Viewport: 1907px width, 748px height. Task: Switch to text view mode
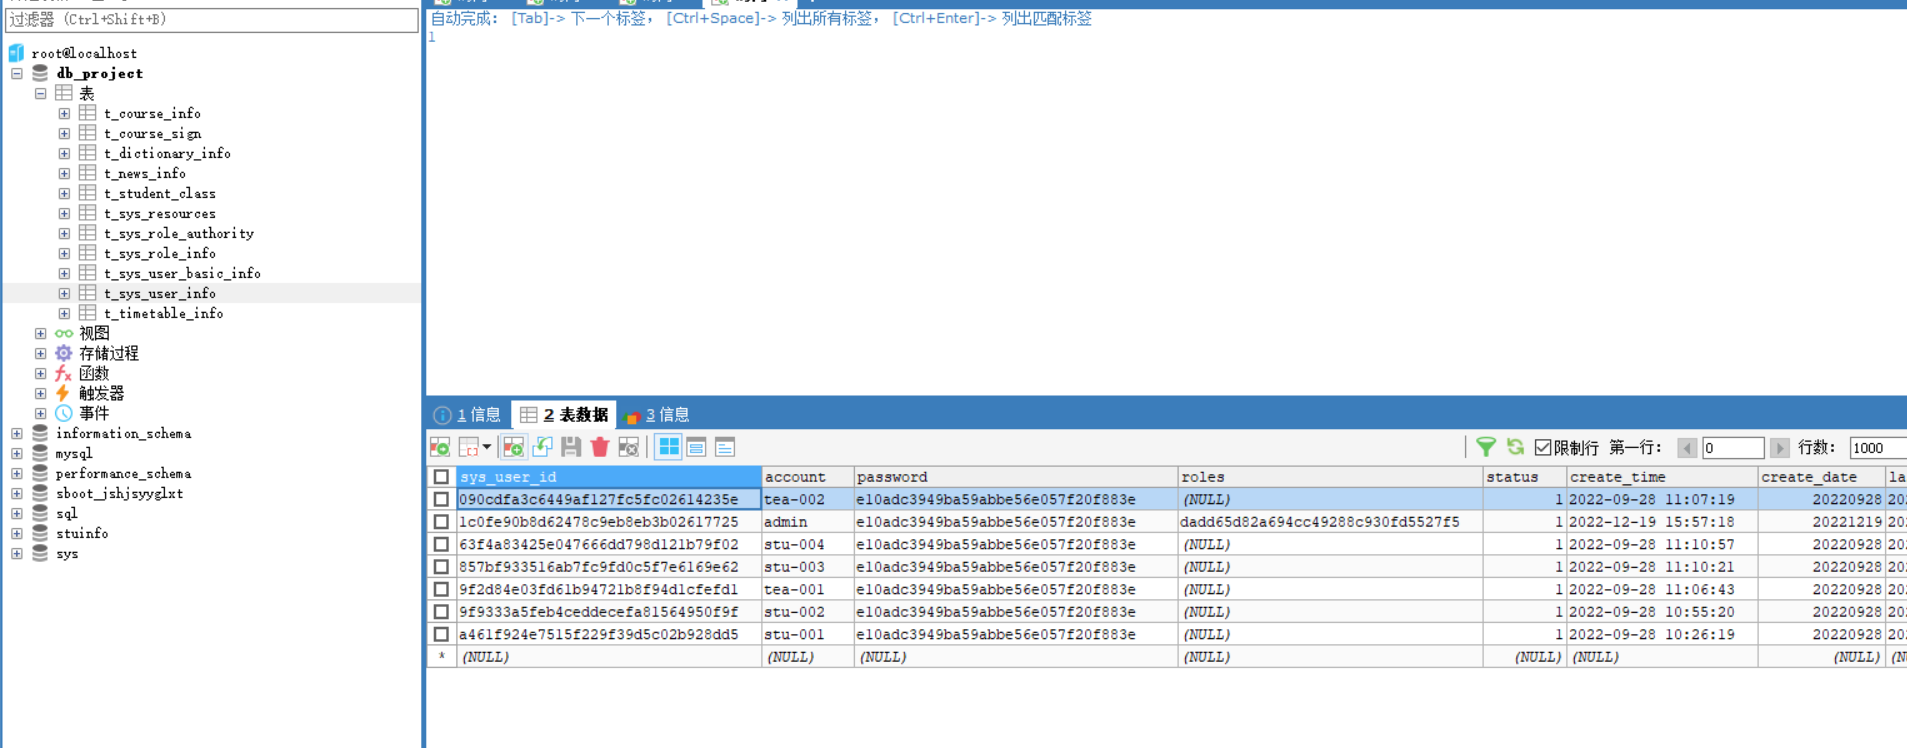(725, 447)
